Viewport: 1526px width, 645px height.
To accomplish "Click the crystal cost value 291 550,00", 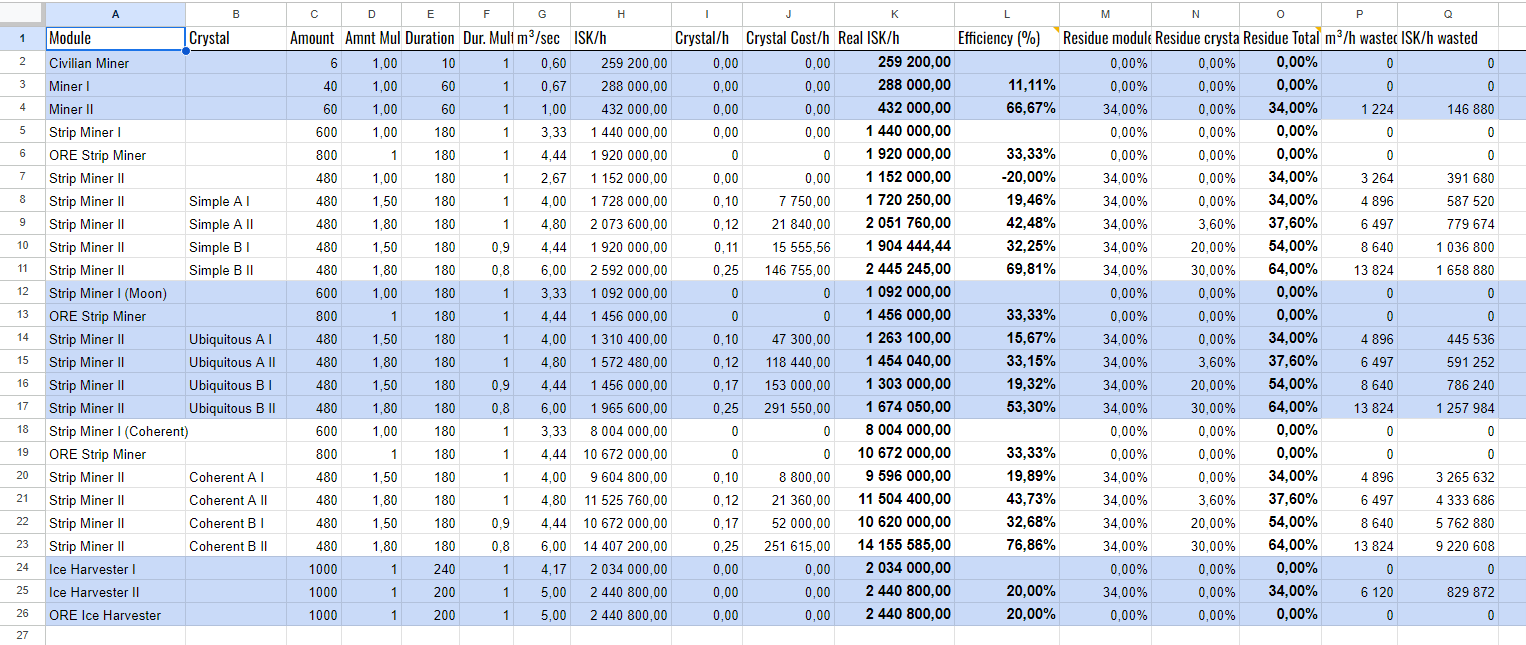I will click(x=788, y=408).
